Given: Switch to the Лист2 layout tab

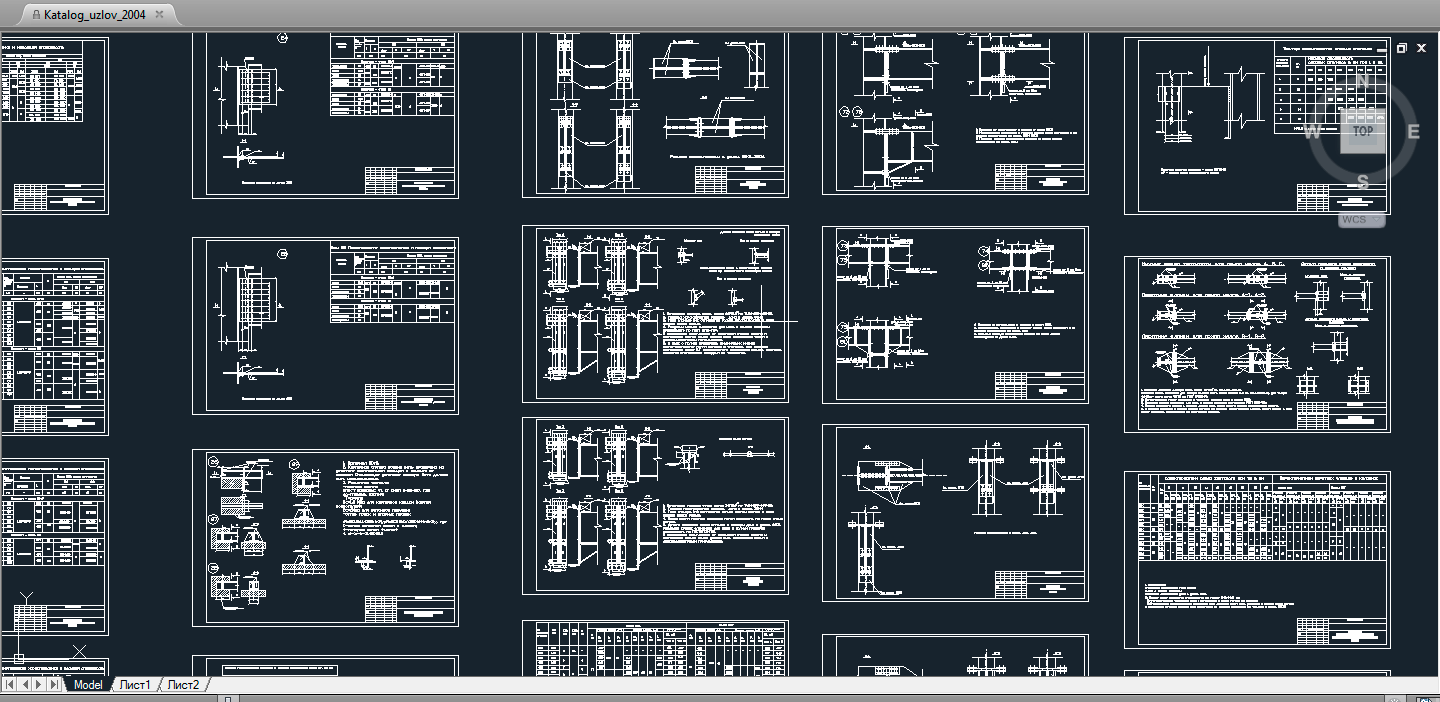Looking at the screenshot, I should tap(183, 685).
